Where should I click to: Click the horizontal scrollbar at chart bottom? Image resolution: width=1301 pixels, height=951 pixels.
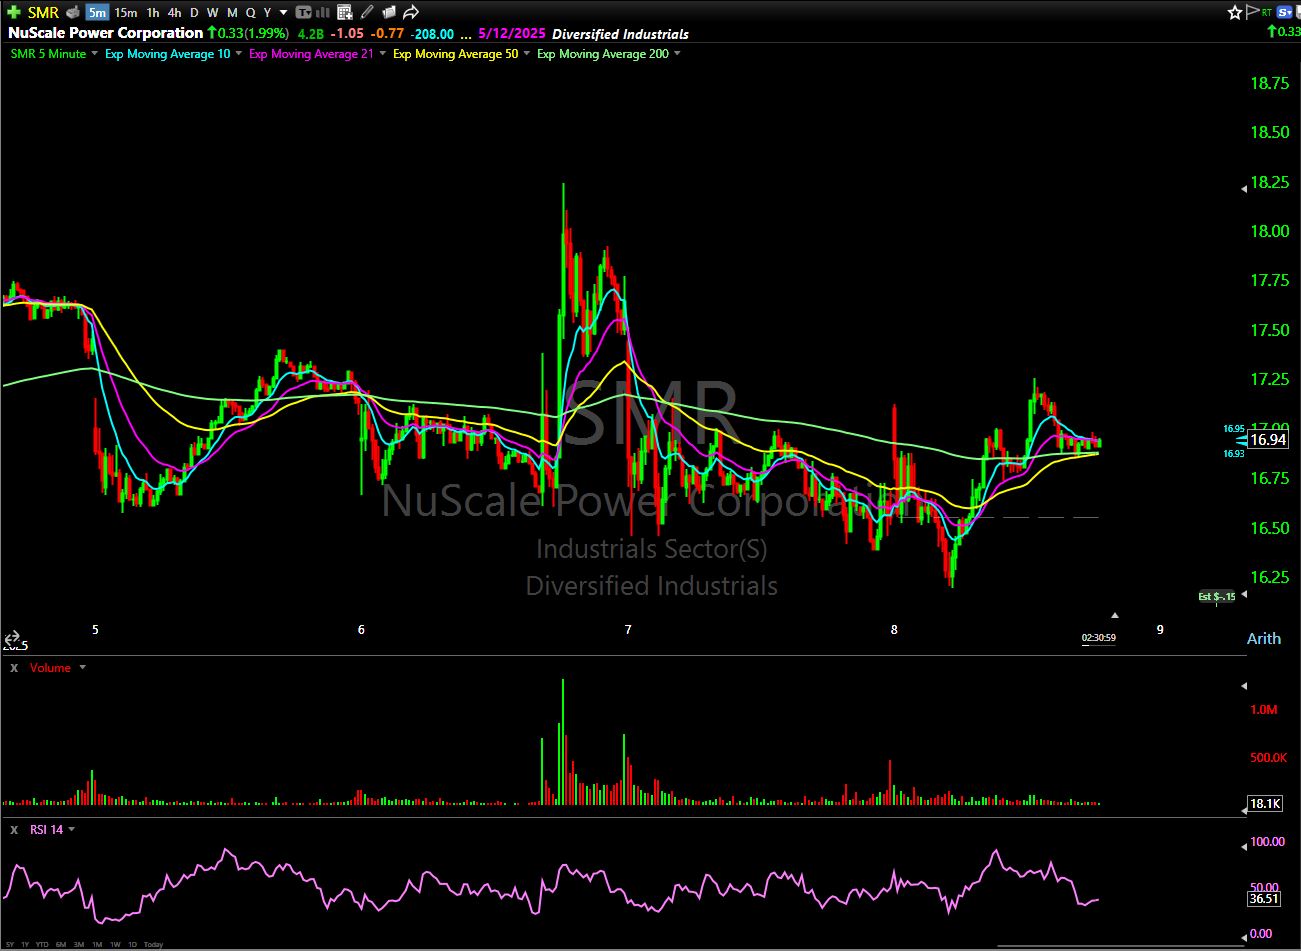tap(1120, 946)
